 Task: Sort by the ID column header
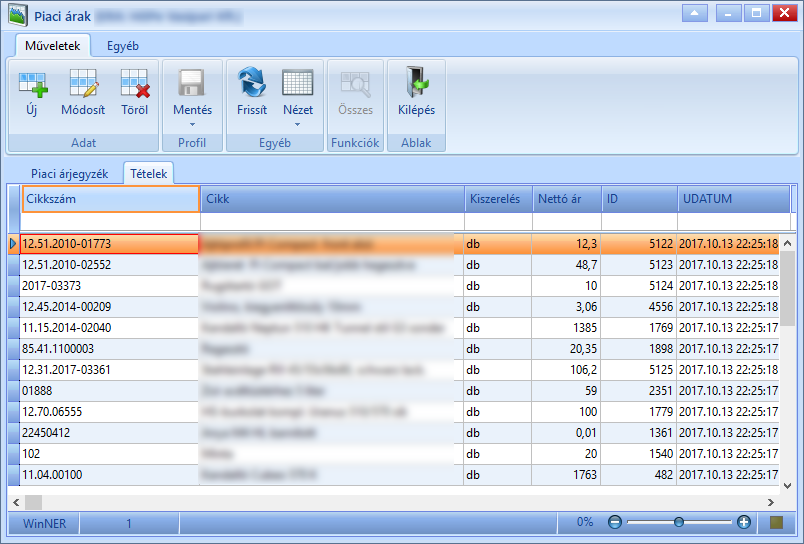(x=639, y=199)
